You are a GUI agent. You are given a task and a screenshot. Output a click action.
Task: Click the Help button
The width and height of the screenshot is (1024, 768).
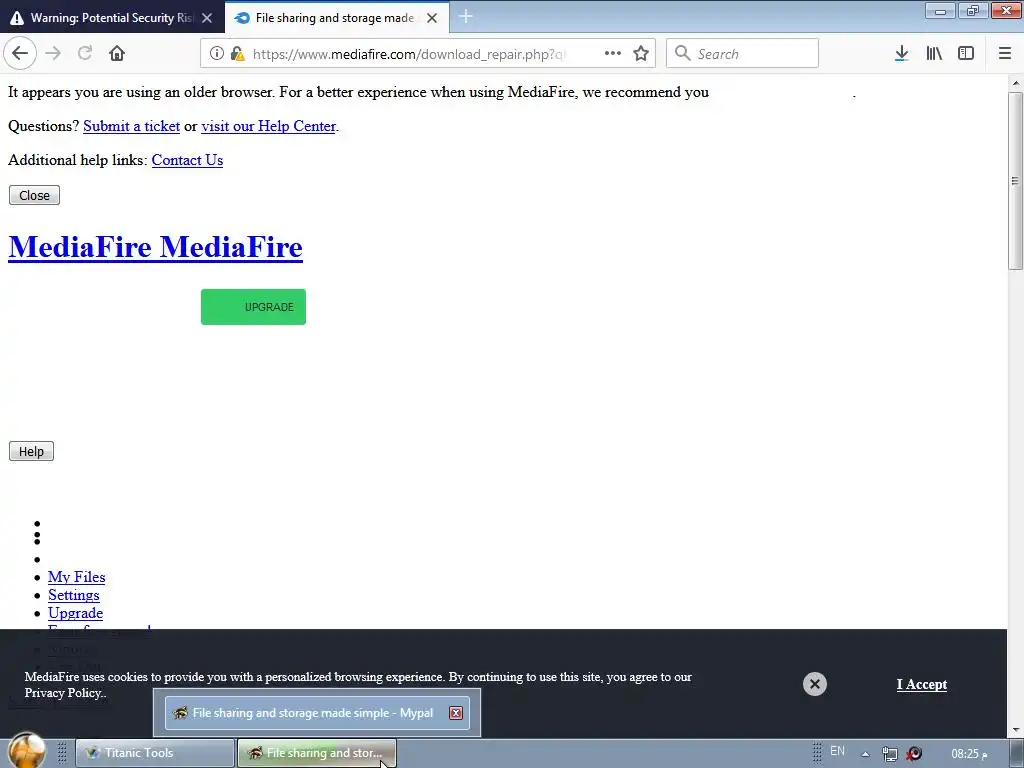point(31,451)
